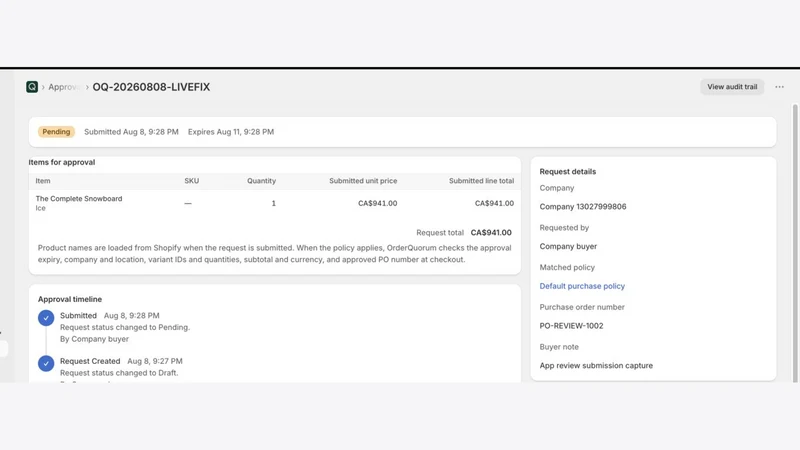Click the Submitted checkmark timeline icon
800x450 pixels.
point(46,318)
